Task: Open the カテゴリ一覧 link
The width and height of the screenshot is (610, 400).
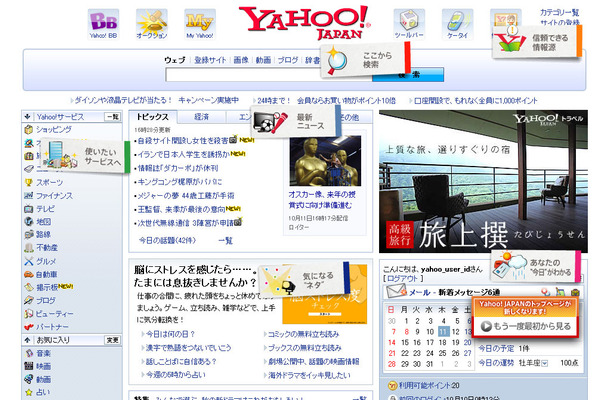Action: (x=559, y=12)
